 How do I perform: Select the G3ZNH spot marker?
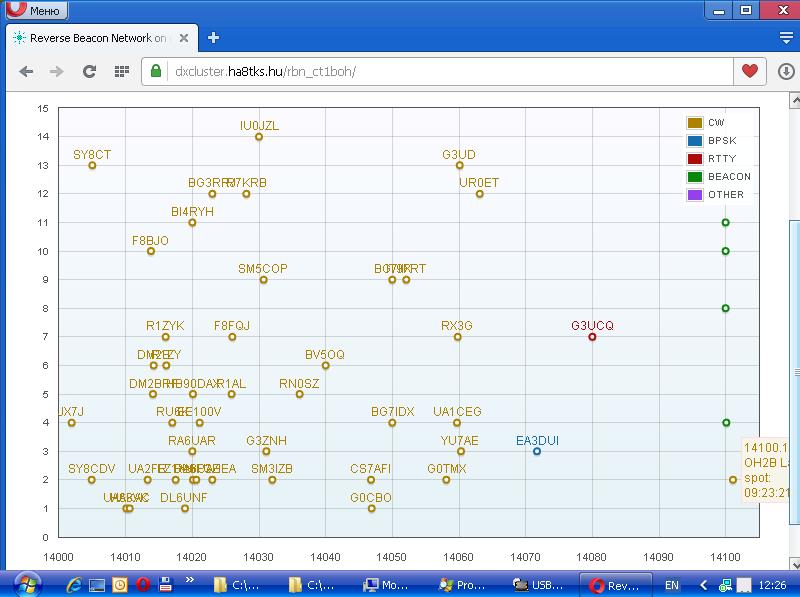(x=266, y=451)
